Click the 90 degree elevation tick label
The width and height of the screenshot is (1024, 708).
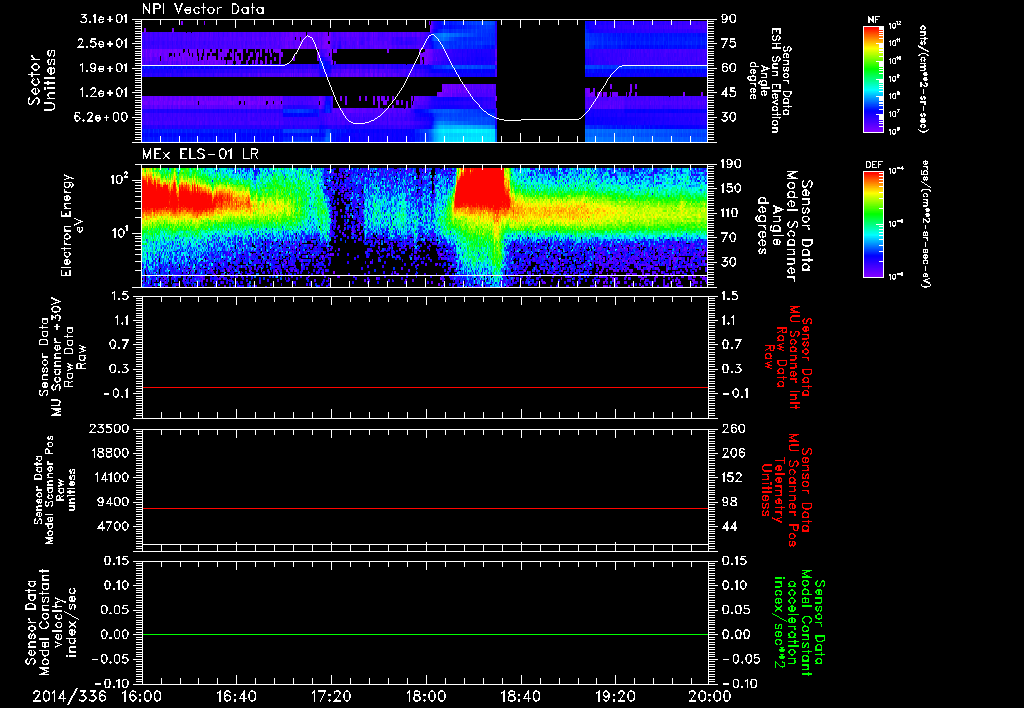(x=729, y=19)
